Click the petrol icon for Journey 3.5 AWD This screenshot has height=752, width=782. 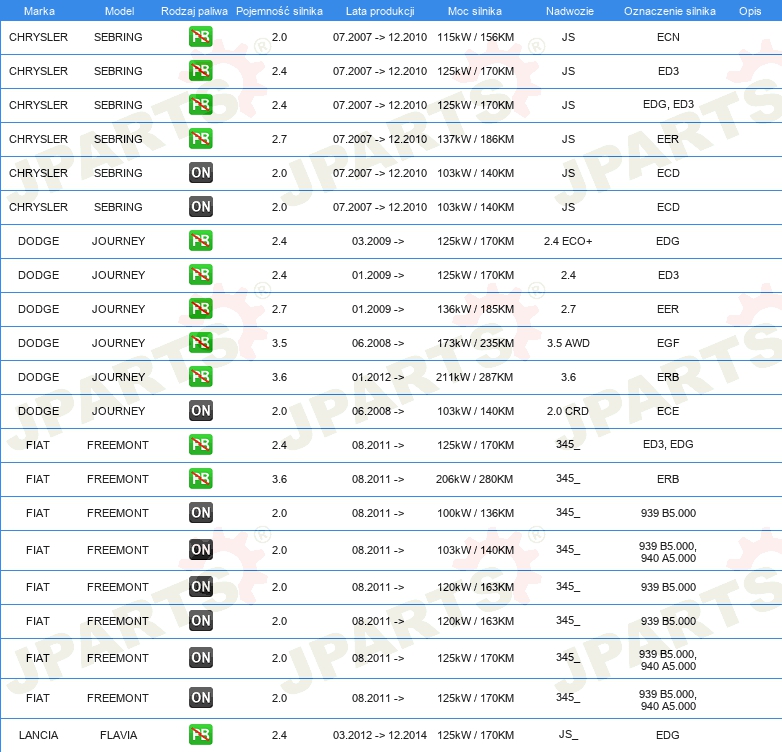(201, 343)
